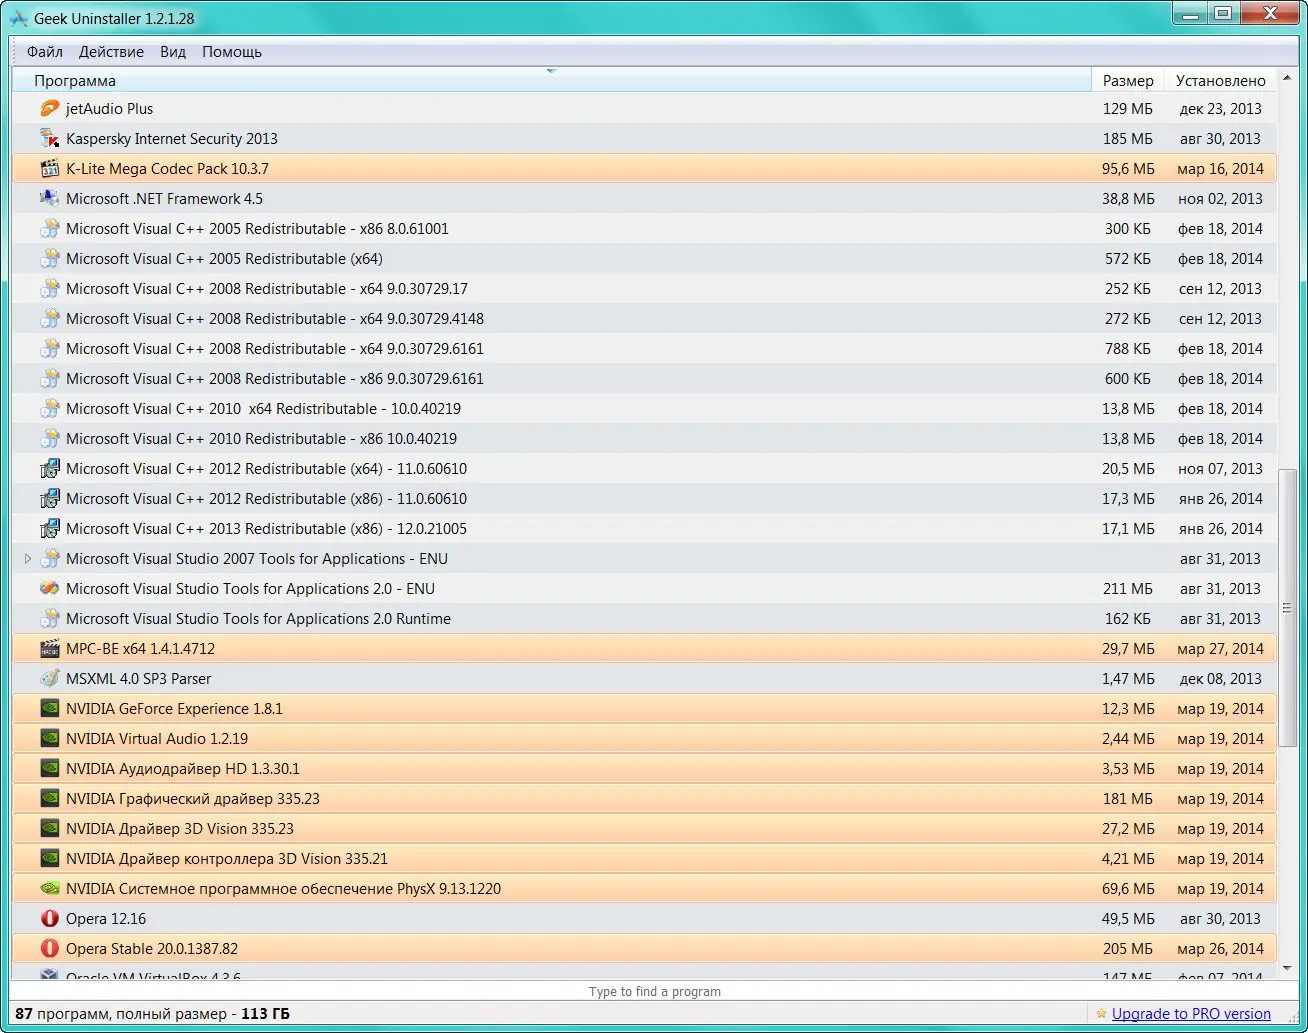
Task: Click the 211 МБ size value
Action: pos(1128,588)
